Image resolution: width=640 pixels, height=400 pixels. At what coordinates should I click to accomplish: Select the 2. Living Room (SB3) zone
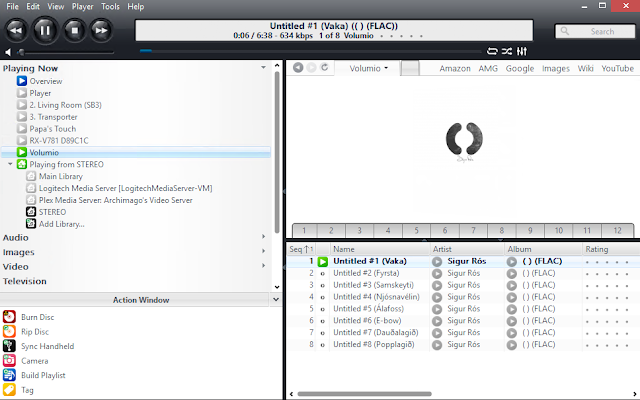[65, 105]
